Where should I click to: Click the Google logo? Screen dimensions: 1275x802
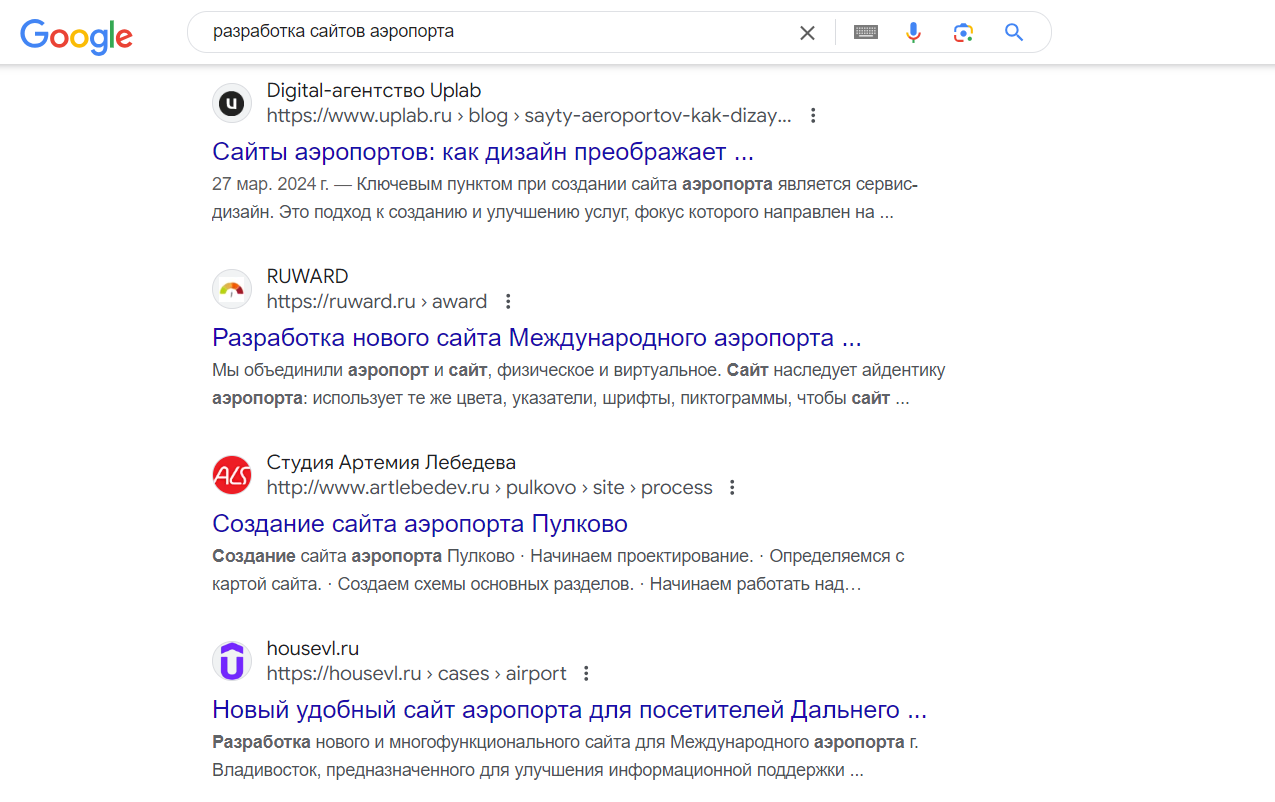[76, 35]
